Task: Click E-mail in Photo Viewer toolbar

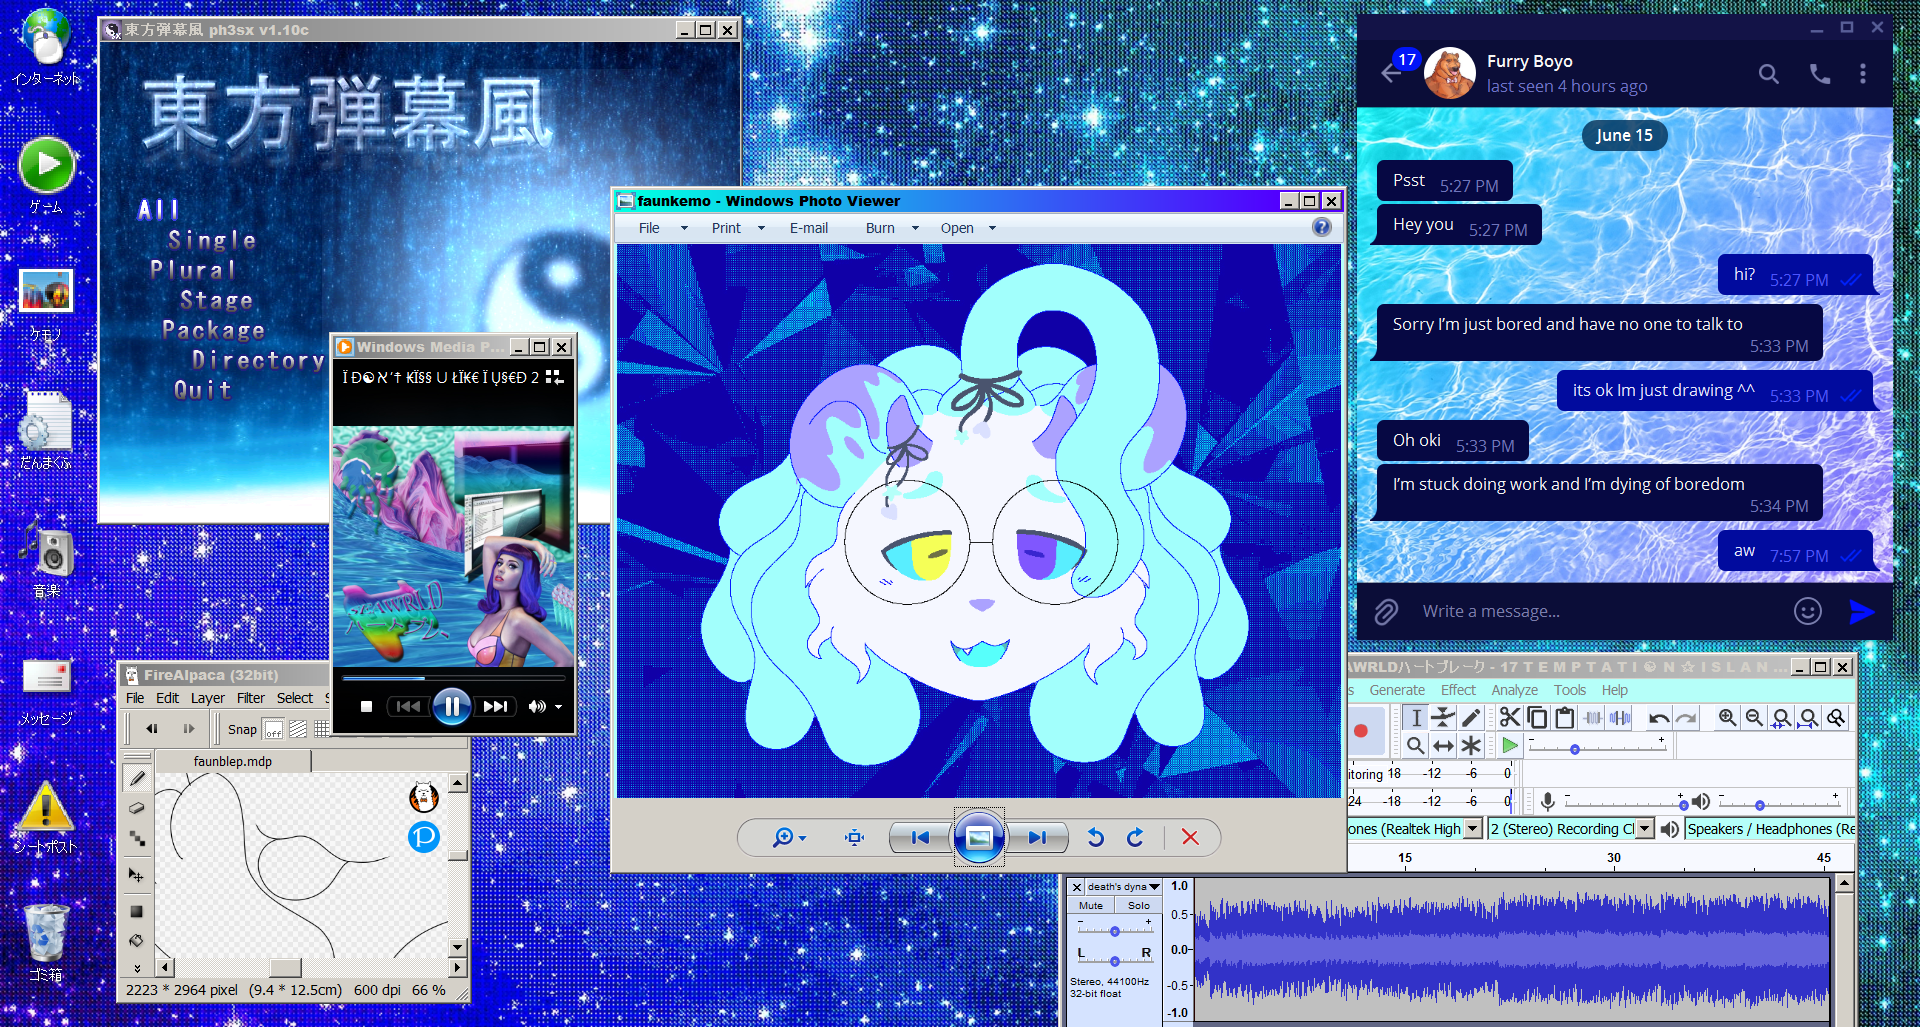Action: (809, 228)
